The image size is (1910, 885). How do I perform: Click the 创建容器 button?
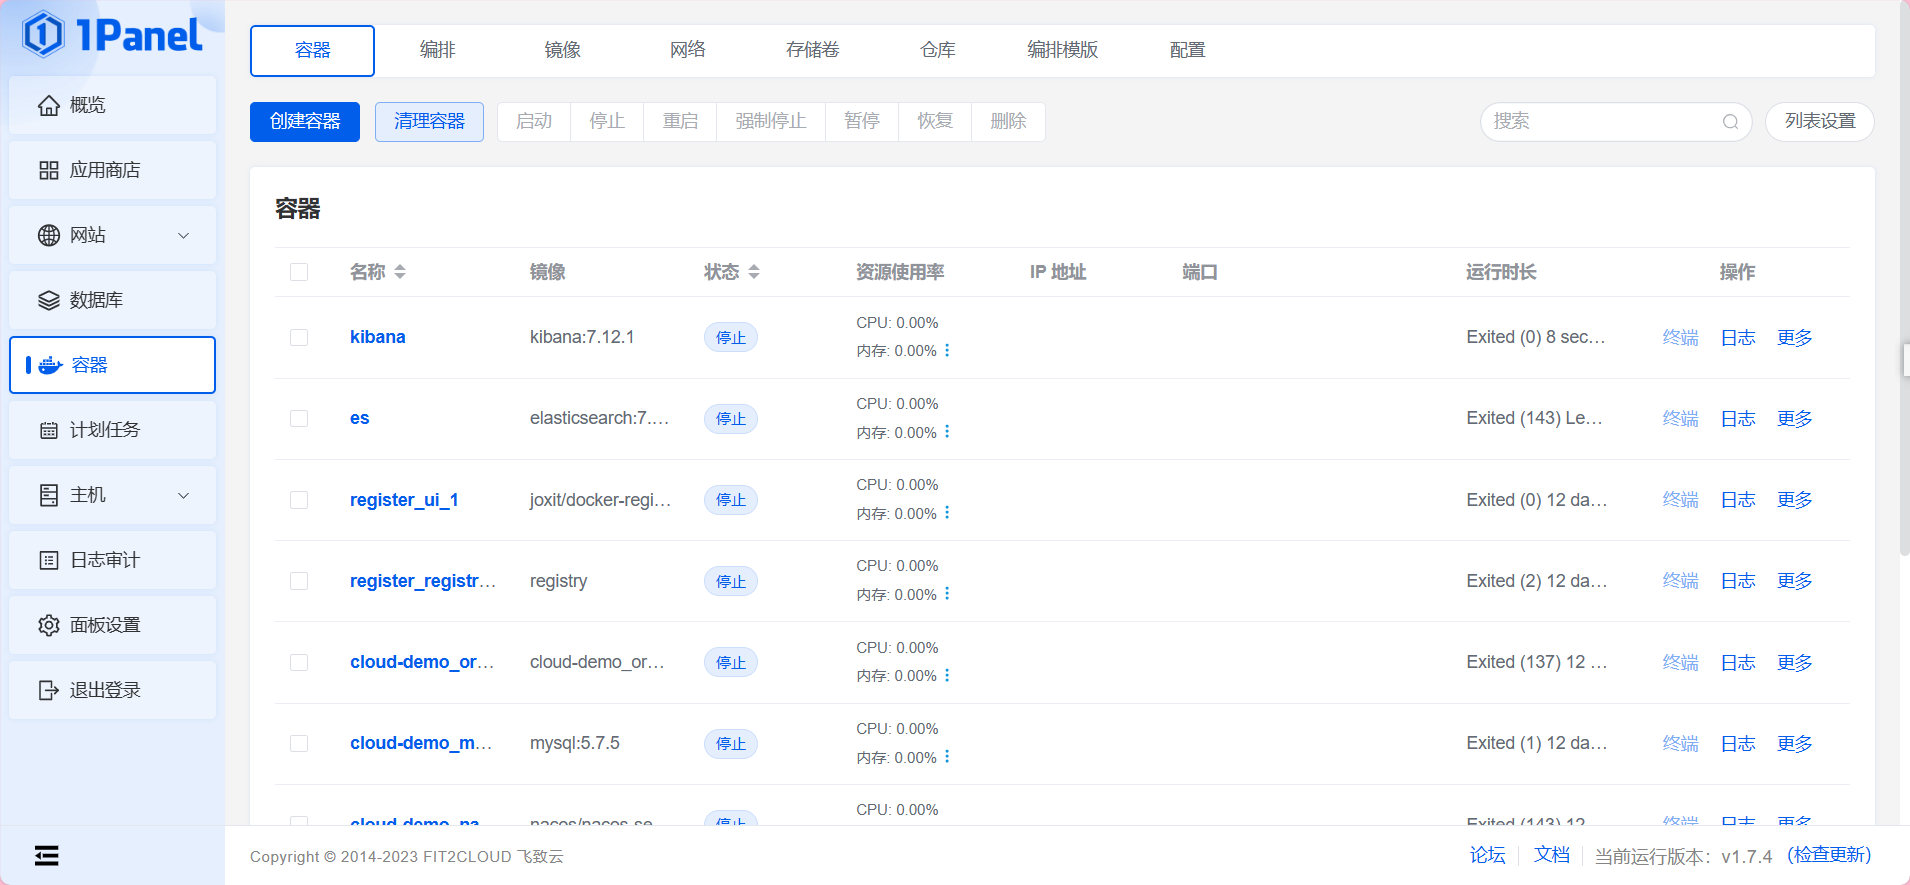pyautogui.click(x=305, y=122)
